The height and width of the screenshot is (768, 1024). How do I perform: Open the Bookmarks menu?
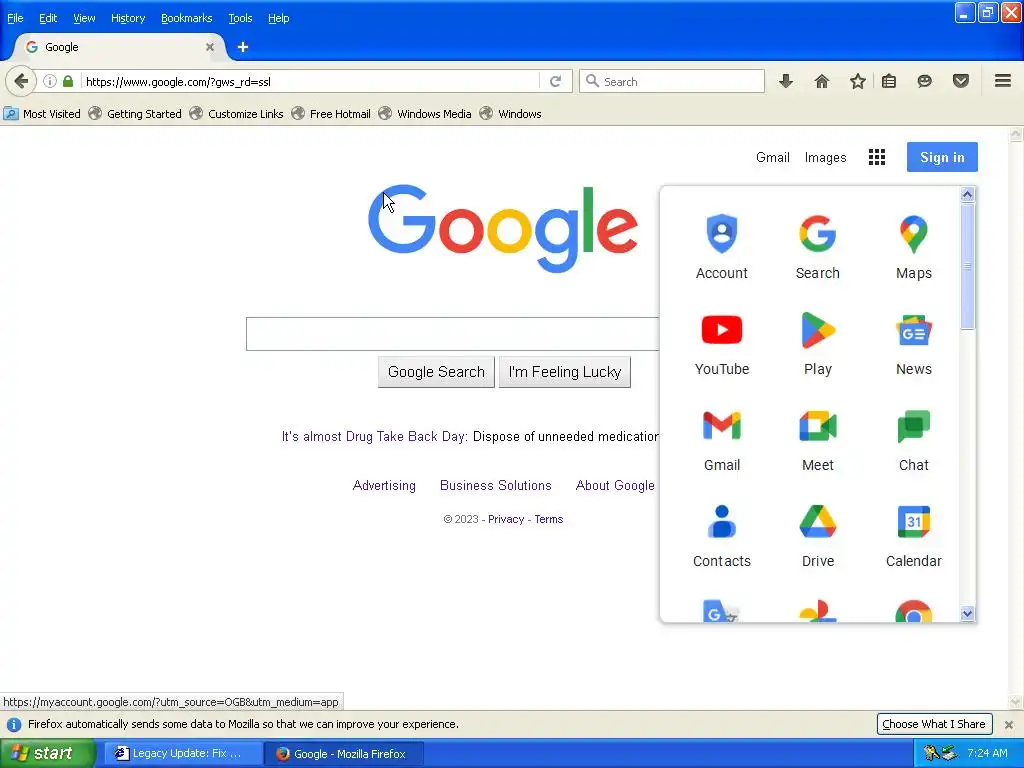point(187,18)
